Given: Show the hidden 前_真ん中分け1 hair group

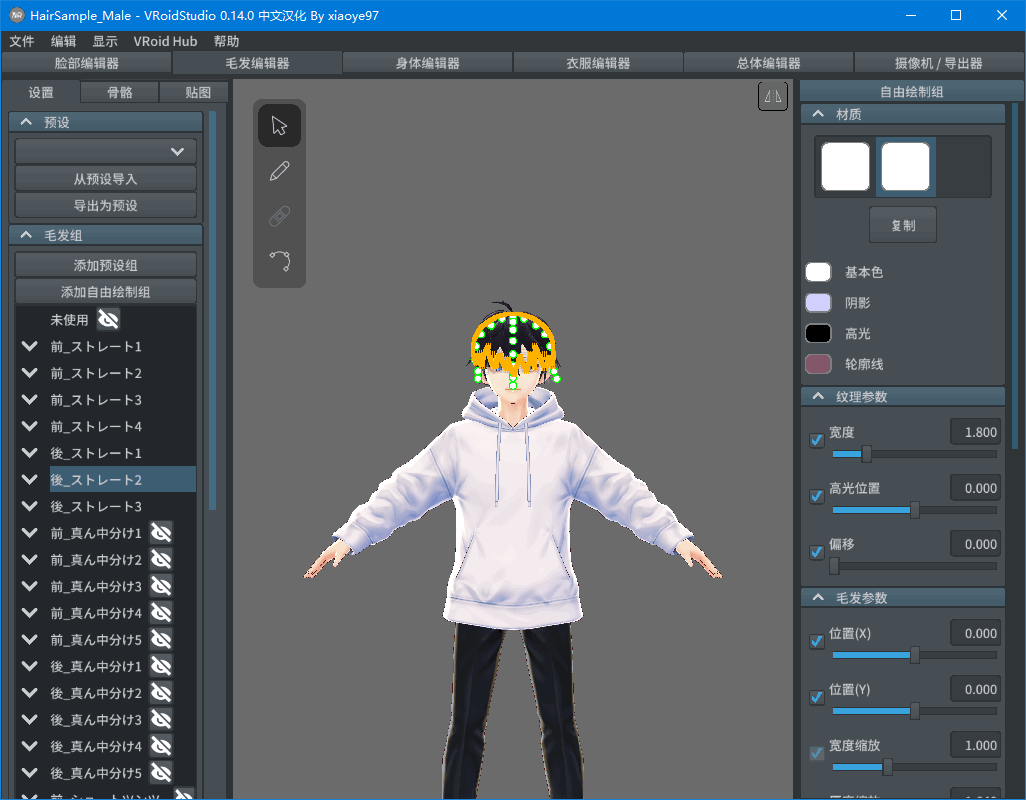Looking at the screenshot, I should [x=159, y=532].
